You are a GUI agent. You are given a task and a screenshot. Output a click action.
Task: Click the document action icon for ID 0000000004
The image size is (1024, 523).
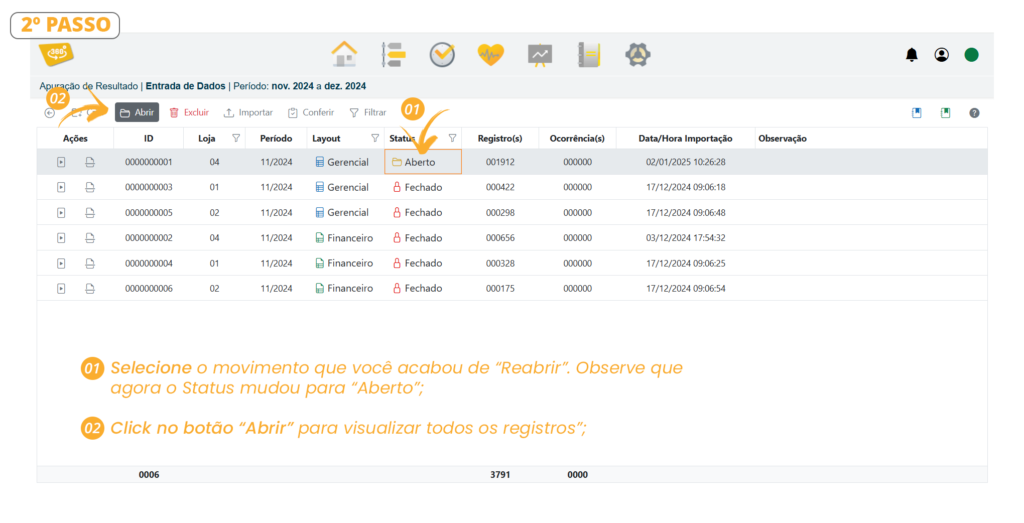click(90, 264)
